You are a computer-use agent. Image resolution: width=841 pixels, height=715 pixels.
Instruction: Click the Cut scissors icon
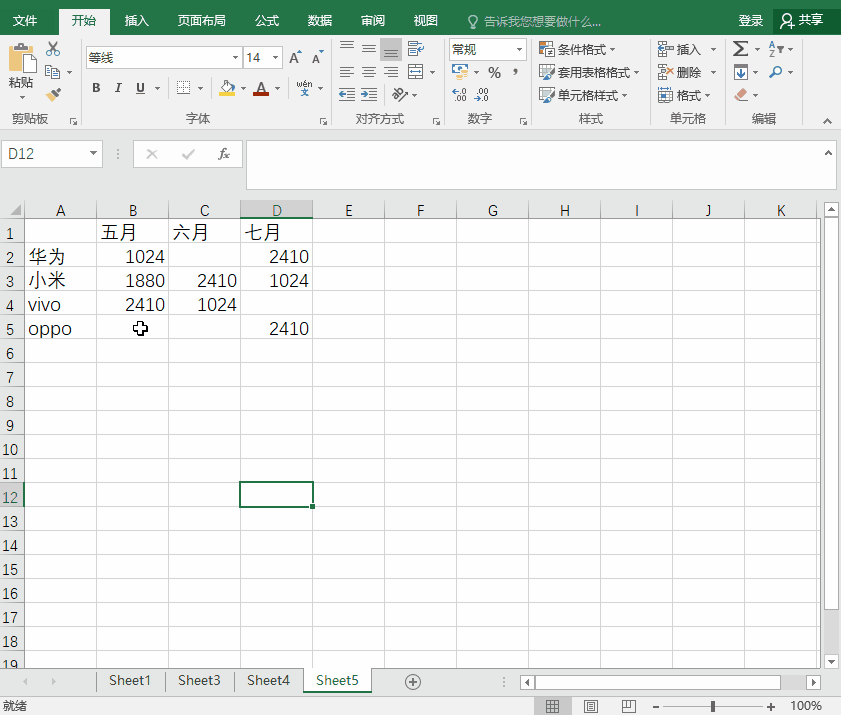[x=53, y=49]
